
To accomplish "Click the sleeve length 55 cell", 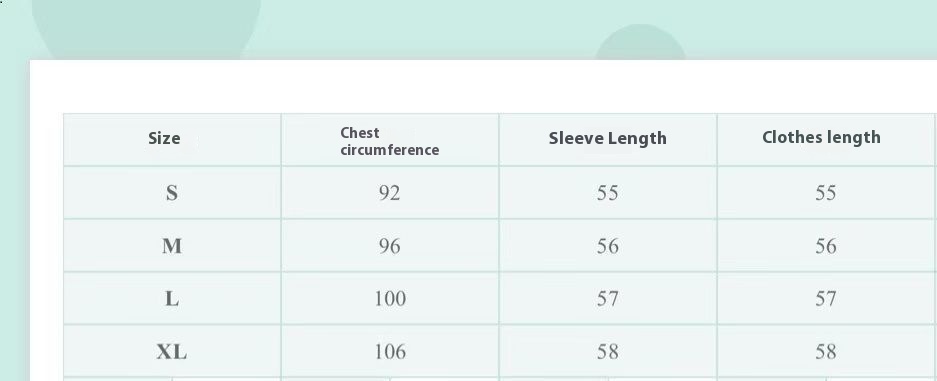I will 607,193.
